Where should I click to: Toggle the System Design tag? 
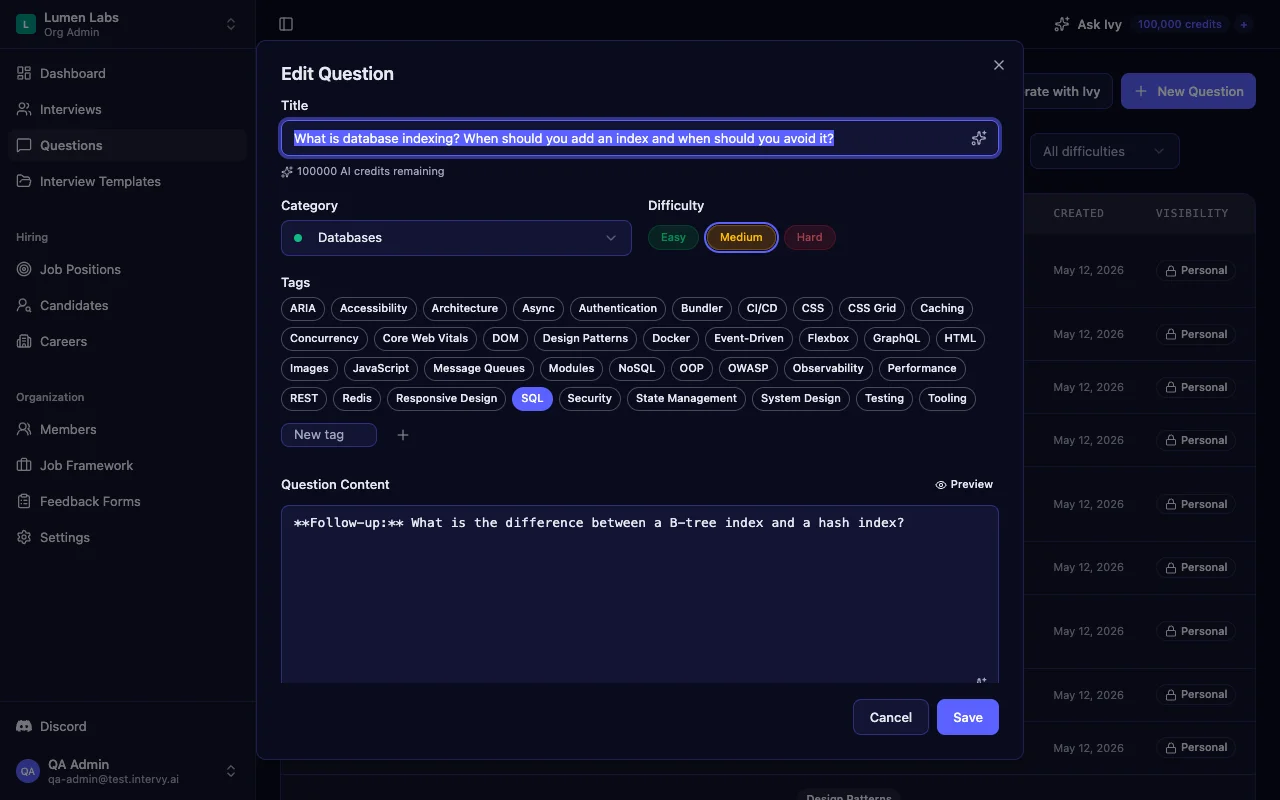[x=801, y=398]
